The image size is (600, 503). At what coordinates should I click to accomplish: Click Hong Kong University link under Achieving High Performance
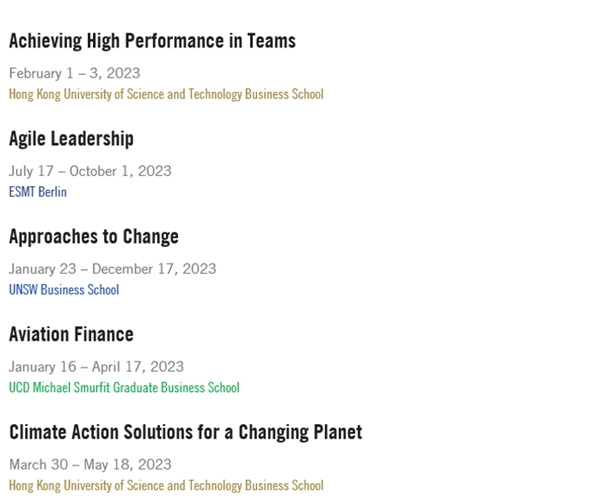pyautogui.click(x=166, y=94)
